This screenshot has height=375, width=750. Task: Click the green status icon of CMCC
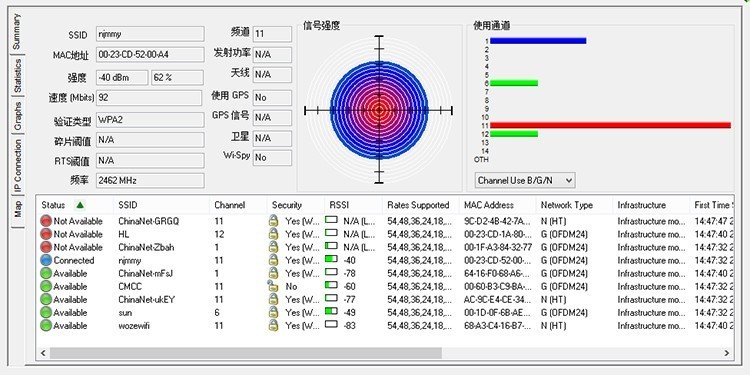(46, 286)
